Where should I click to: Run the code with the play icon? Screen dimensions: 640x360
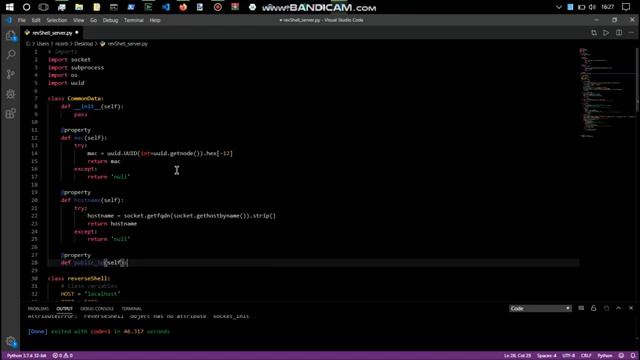coord(606,33)
